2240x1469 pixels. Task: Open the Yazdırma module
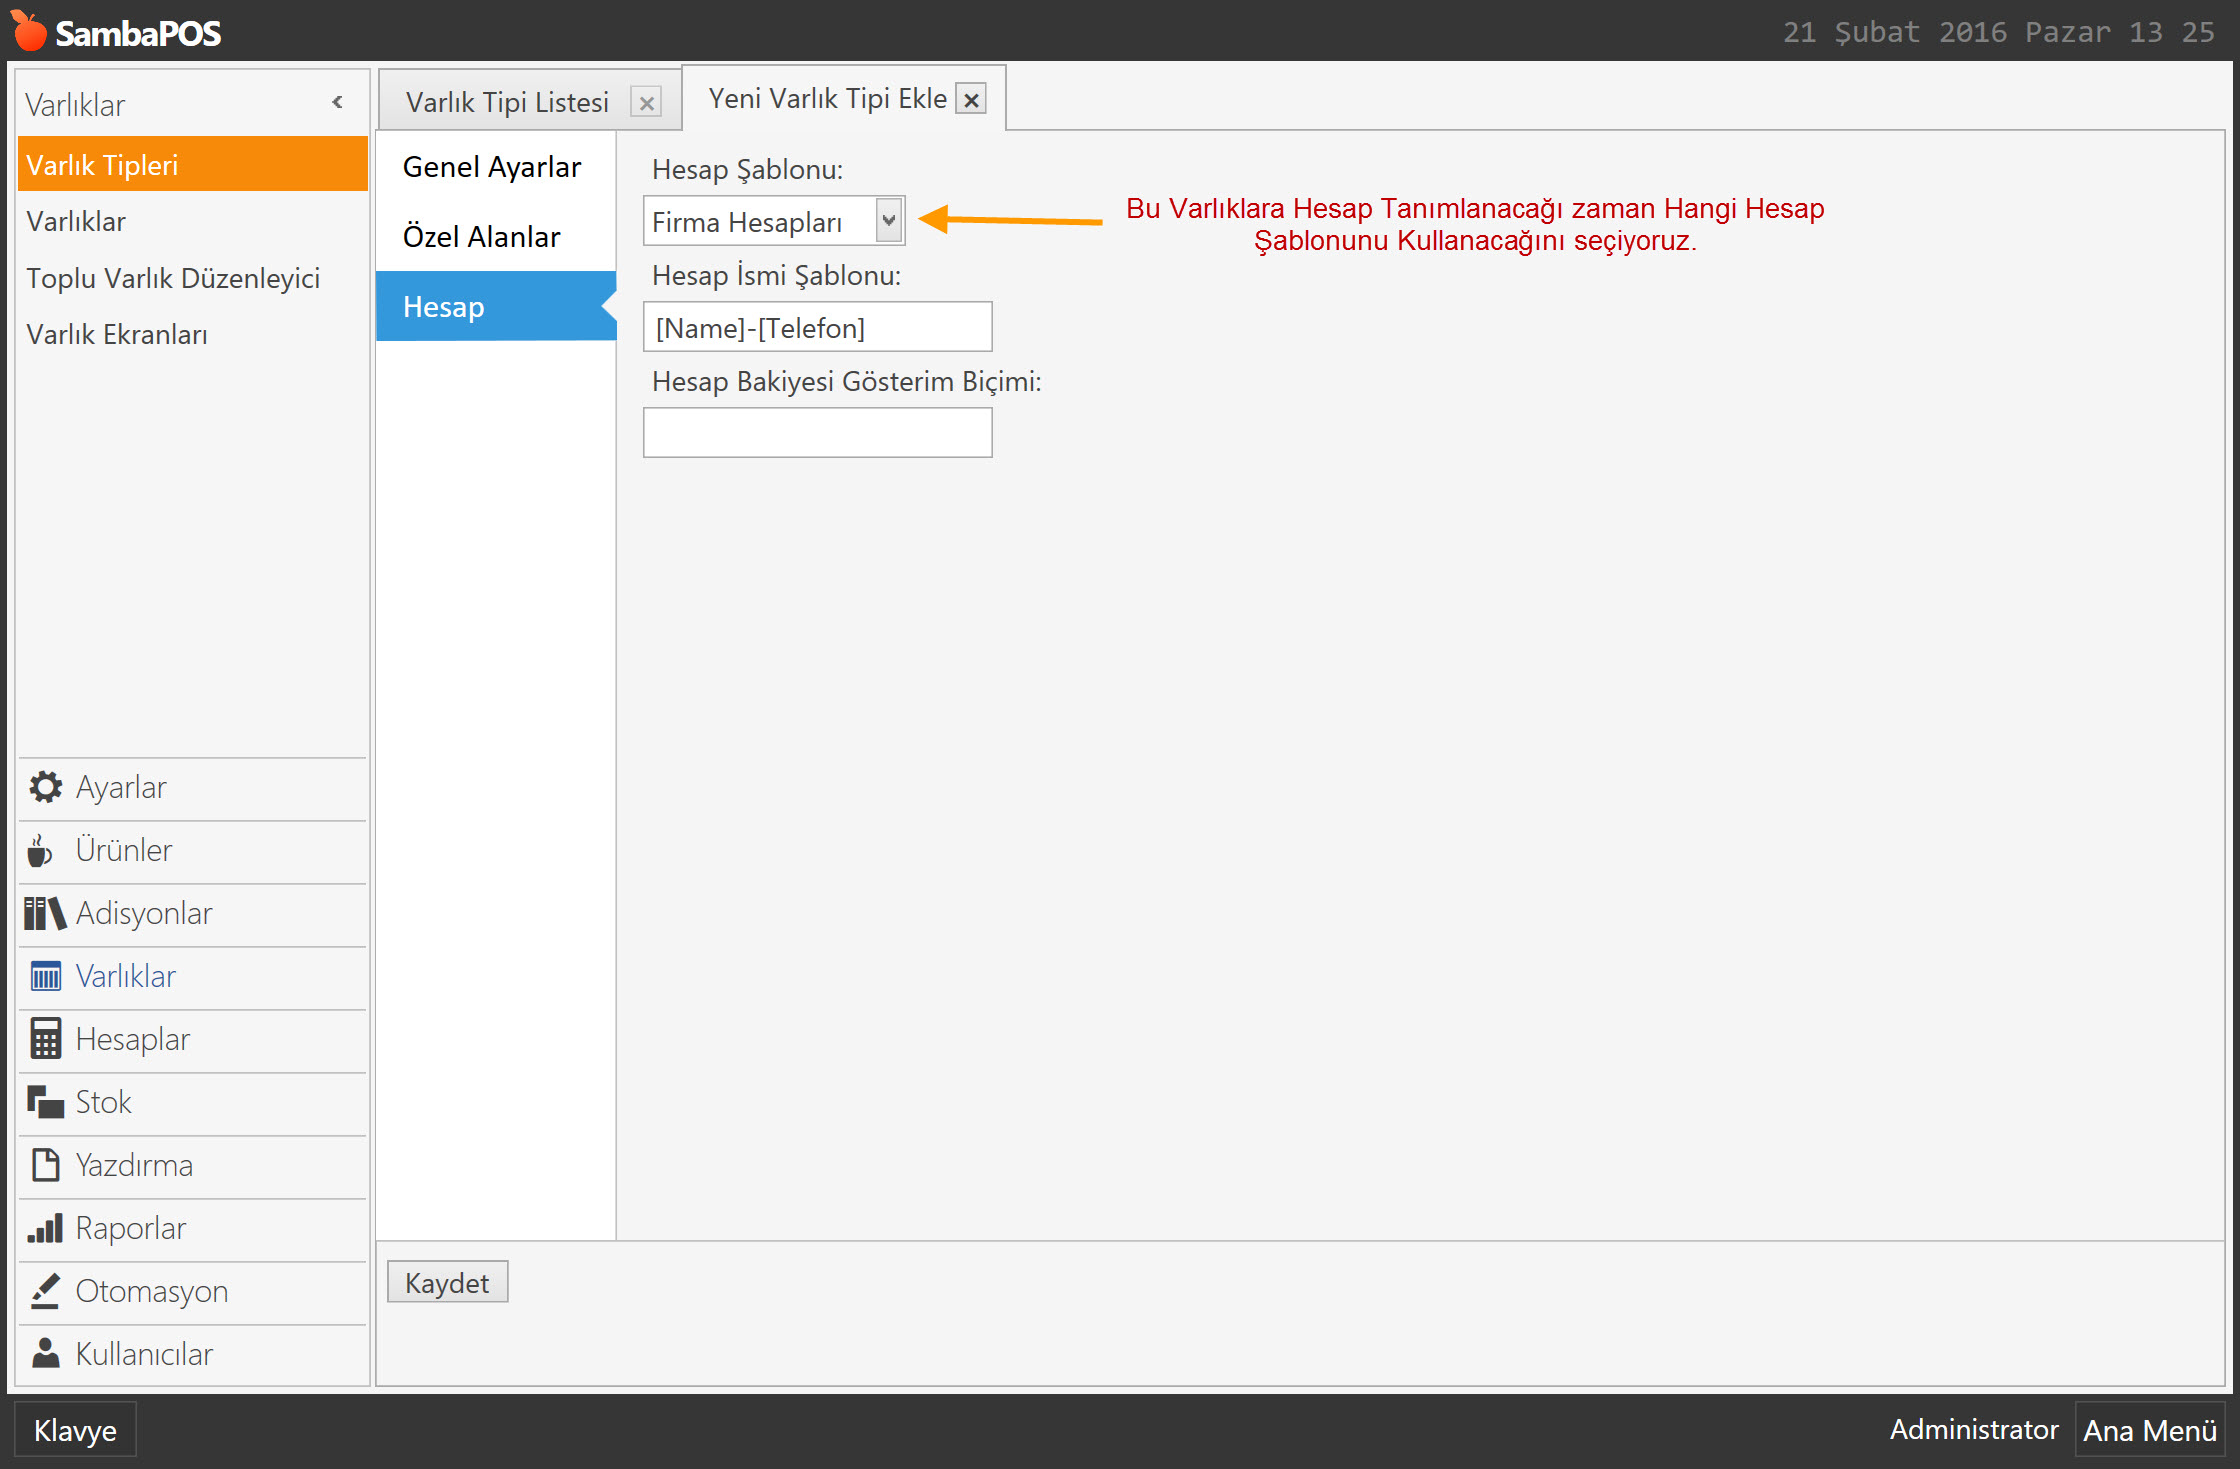pyautogui.click(x=192, y=1165)
